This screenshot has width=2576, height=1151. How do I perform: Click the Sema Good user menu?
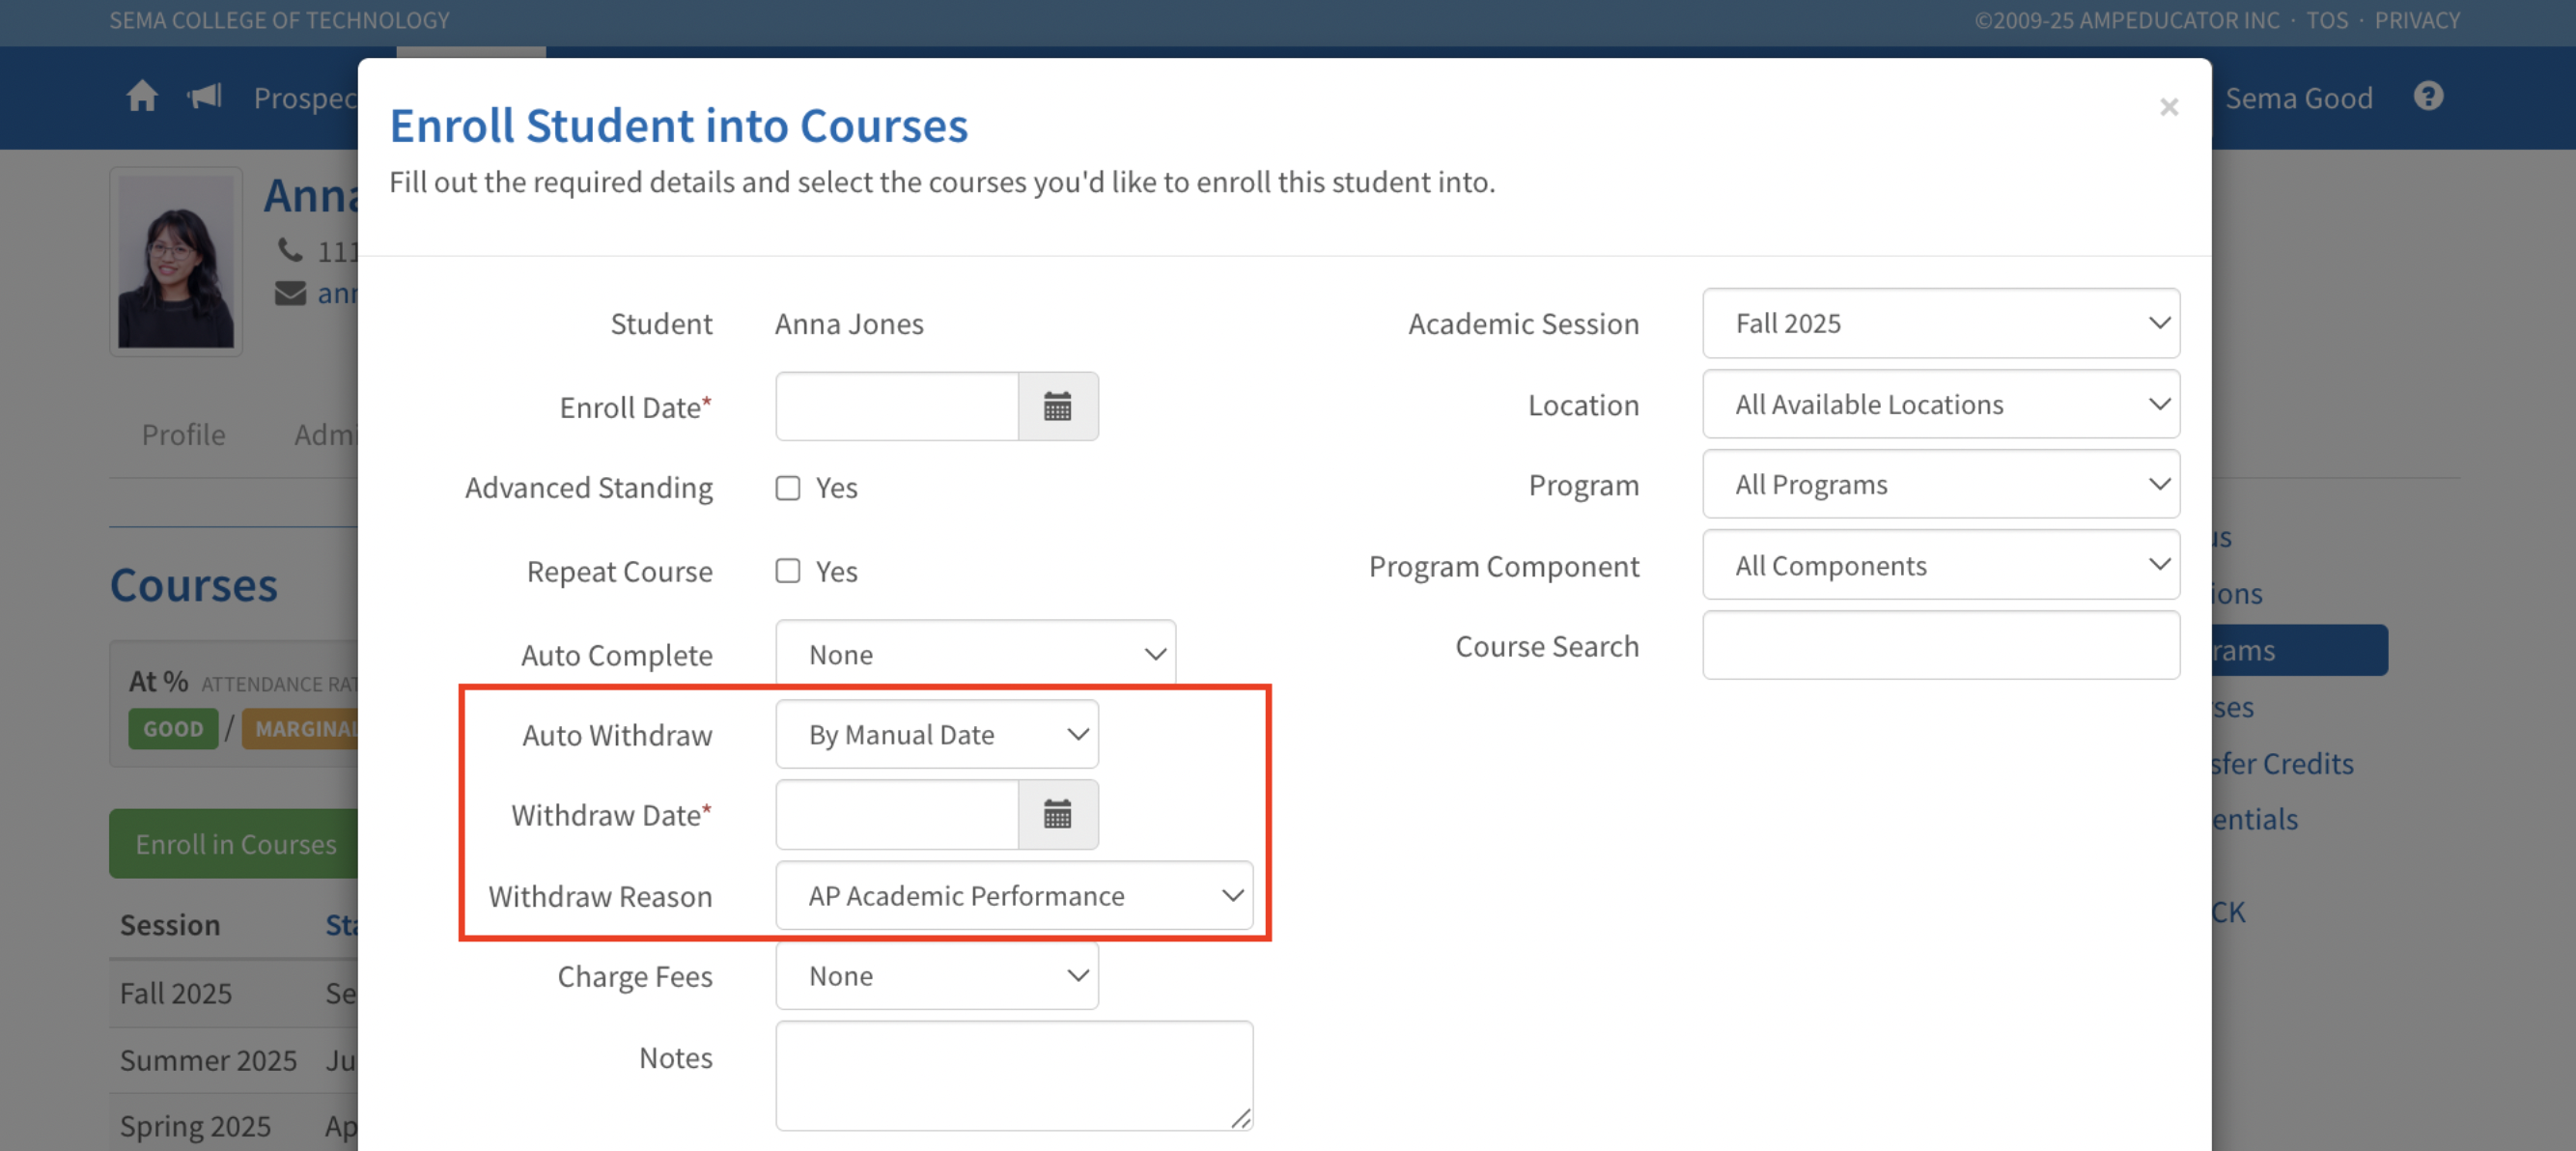(x=2298, y=98)
